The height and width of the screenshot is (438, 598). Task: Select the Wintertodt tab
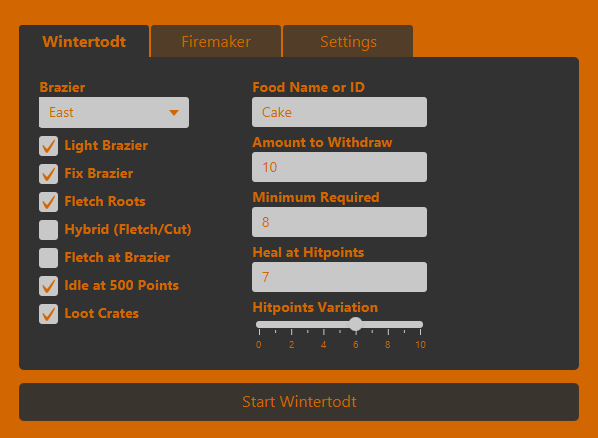point(84,42)
